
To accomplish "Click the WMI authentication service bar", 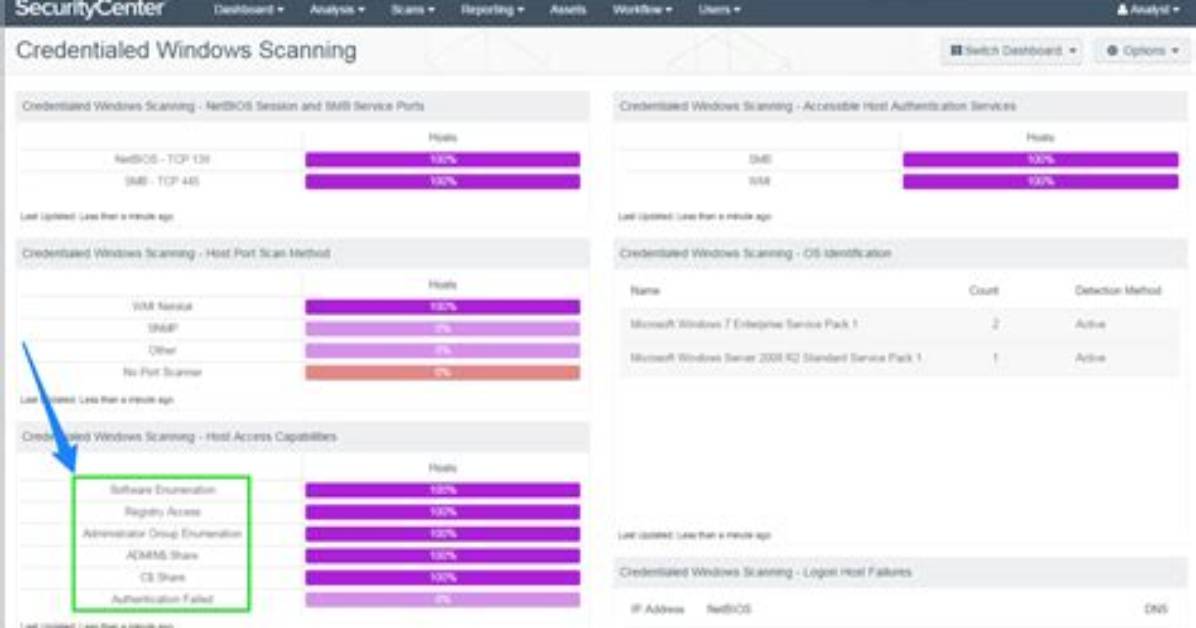I will (1040, 182).
